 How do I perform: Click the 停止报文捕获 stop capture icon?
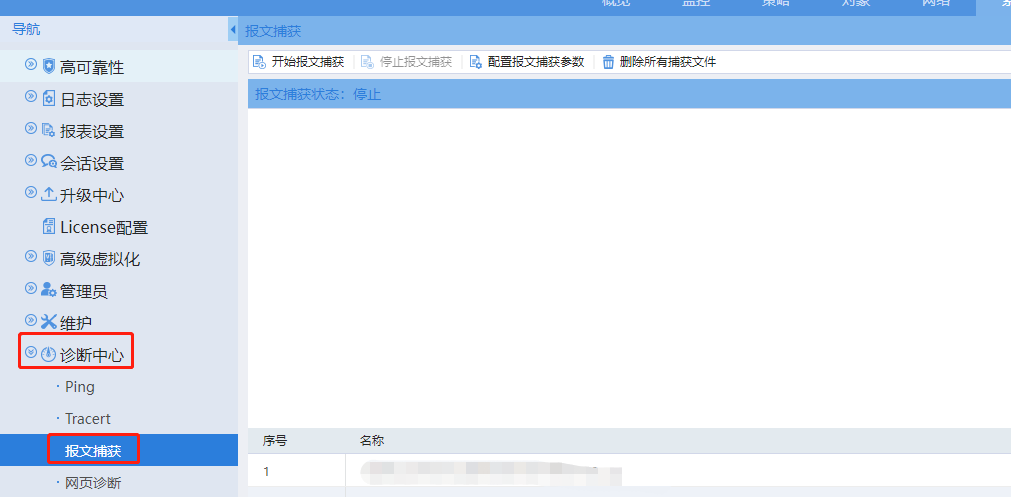point(367,62)
